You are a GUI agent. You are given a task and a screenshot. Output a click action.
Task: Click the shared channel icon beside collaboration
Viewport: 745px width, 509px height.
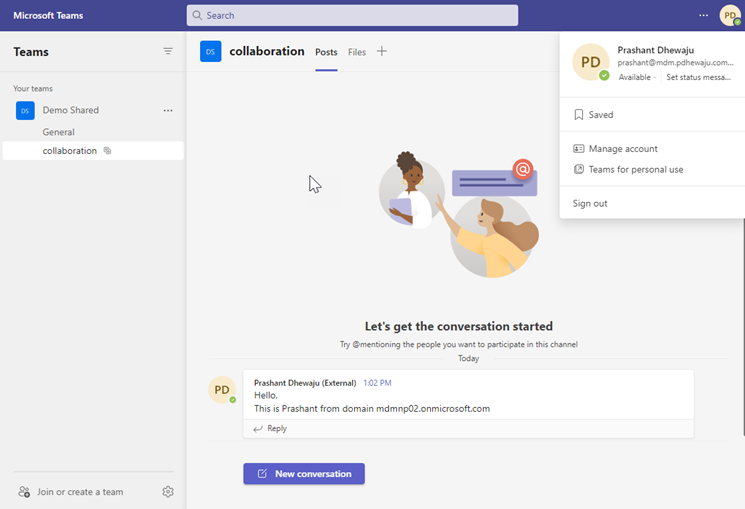pos(107,151)
